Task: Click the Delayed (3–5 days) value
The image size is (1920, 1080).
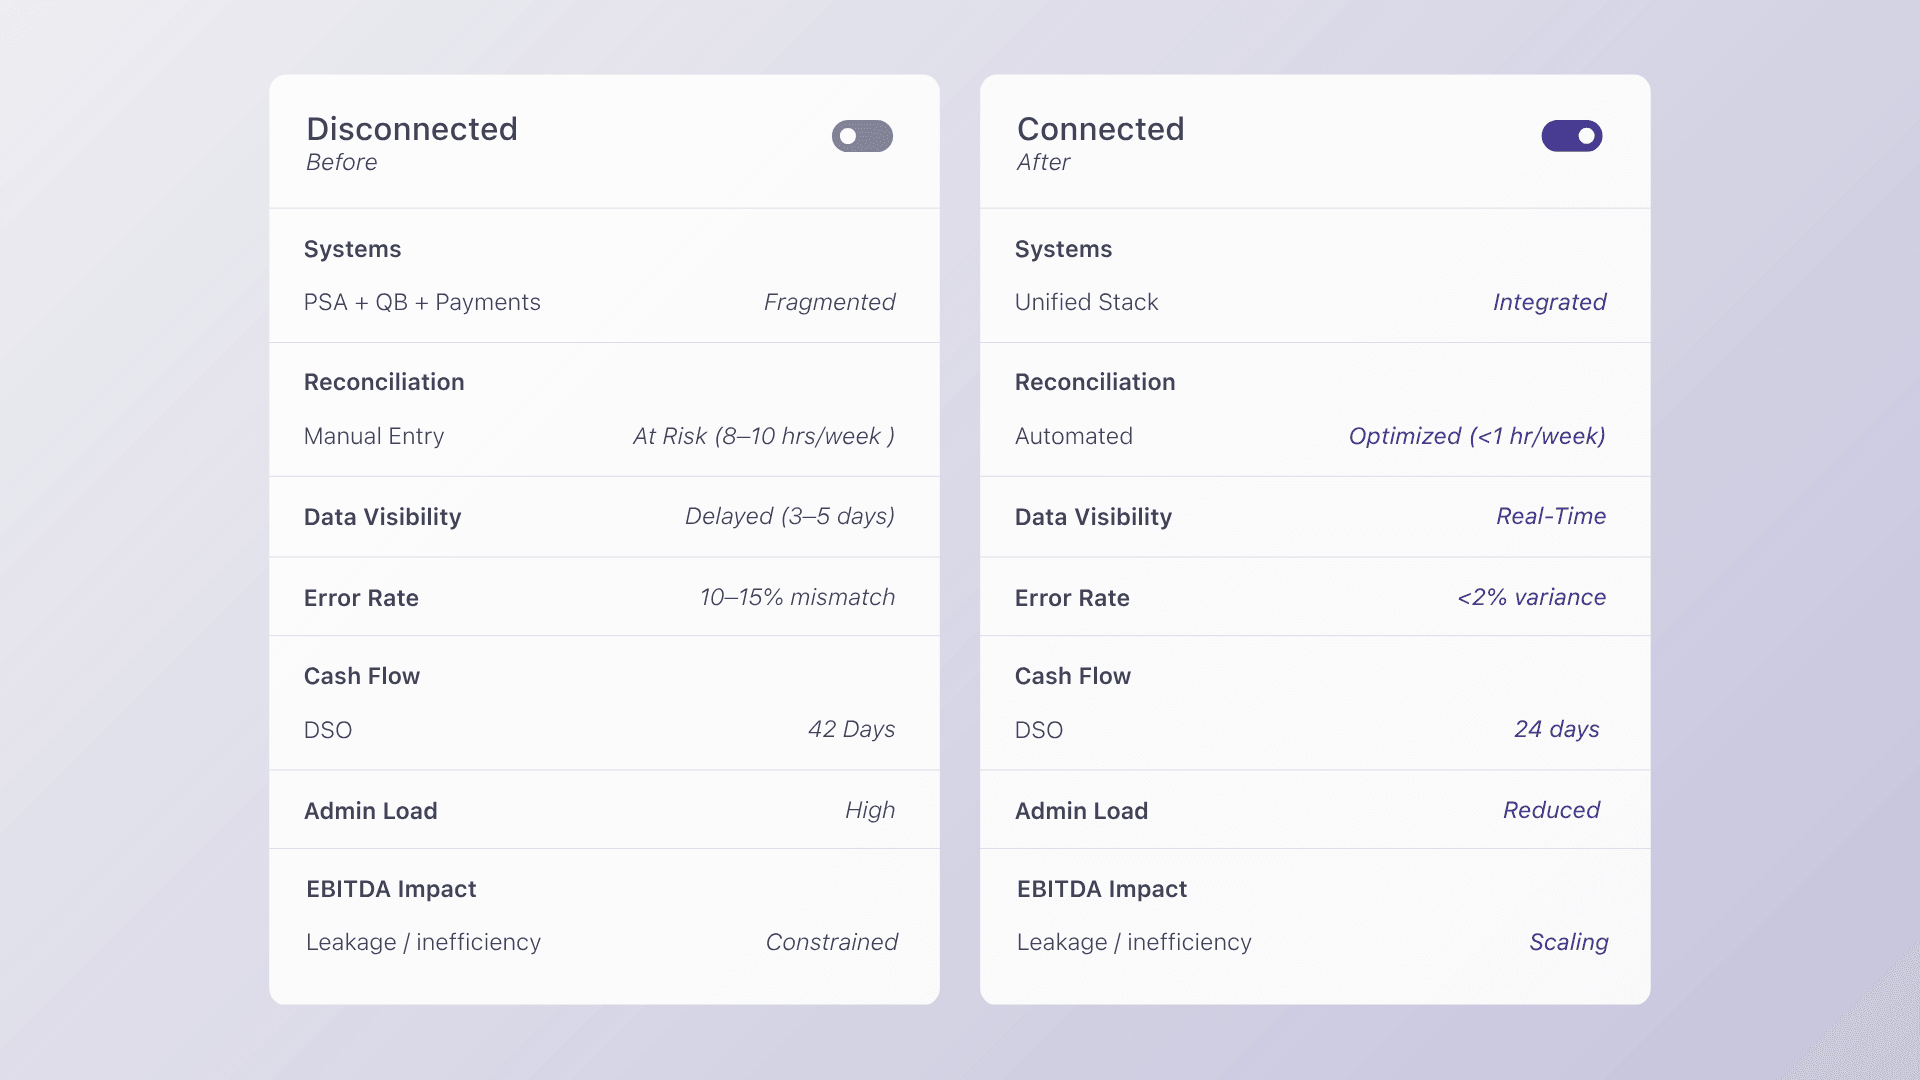Action: click(x=789, y=516)
